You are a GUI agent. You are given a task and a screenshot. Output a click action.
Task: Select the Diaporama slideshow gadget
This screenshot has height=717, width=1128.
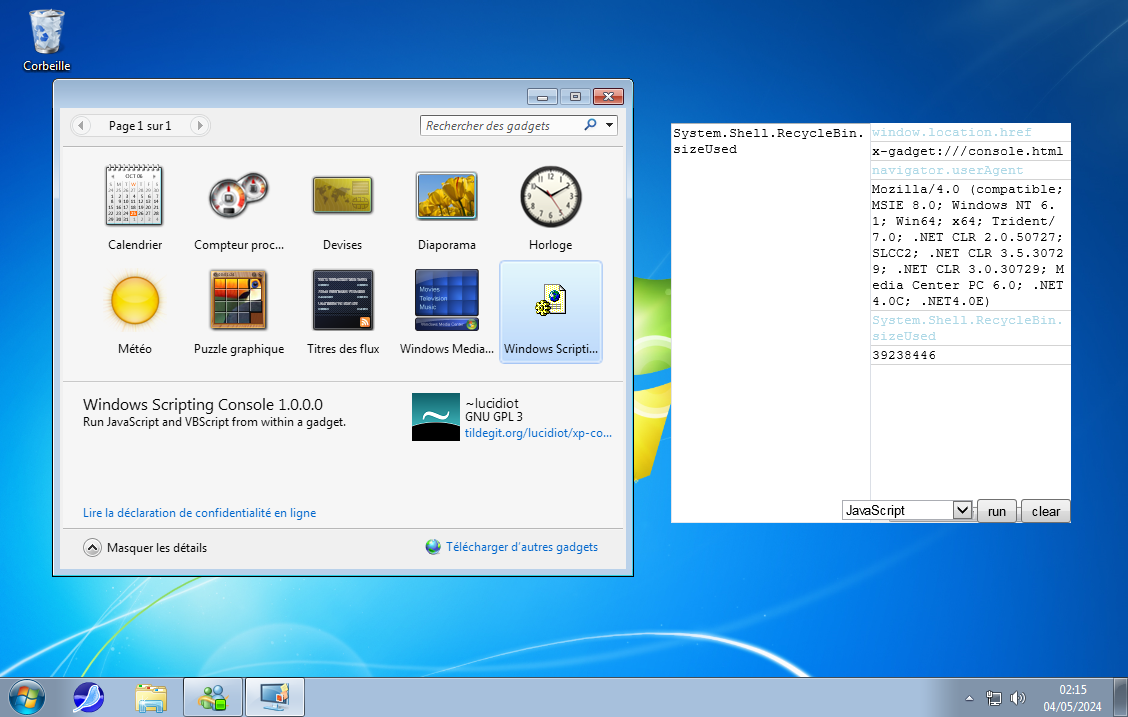446,196
